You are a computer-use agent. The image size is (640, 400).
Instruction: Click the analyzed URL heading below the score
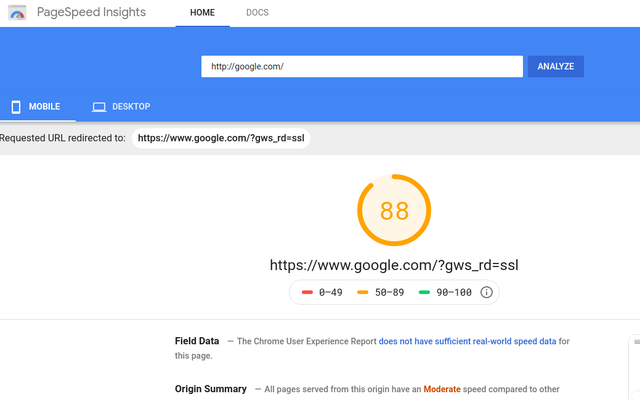[394, 265]
